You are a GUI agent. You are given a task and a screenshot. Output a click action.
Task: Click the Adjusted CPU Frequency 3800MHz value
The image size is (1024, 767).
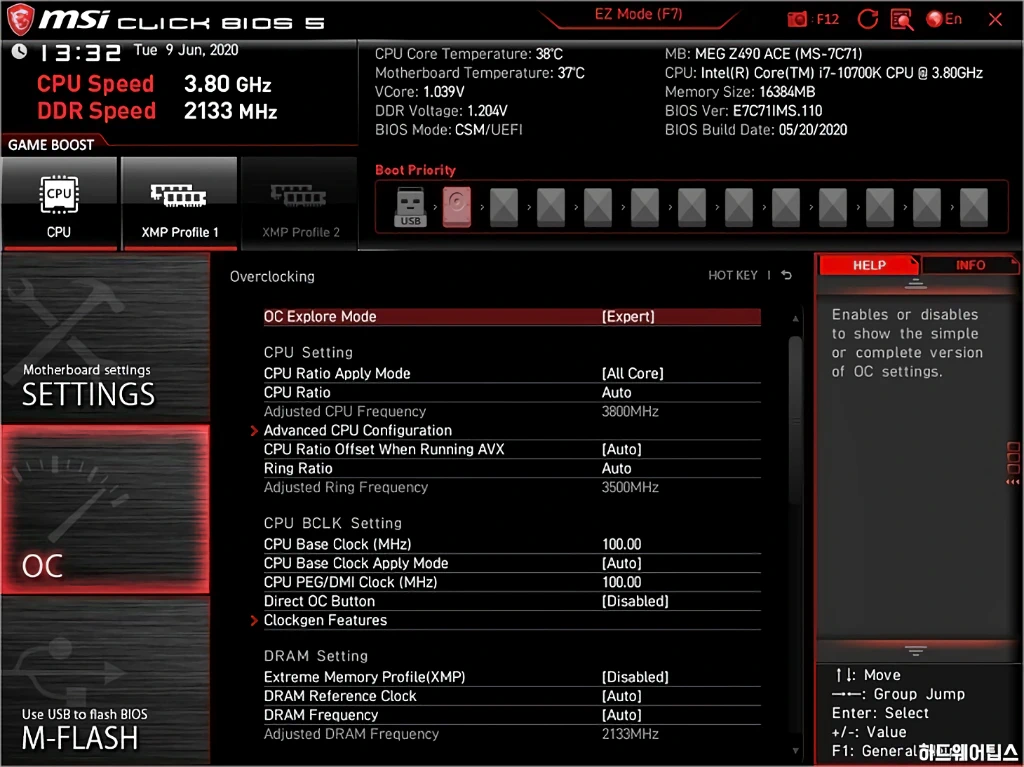[630, 412]
